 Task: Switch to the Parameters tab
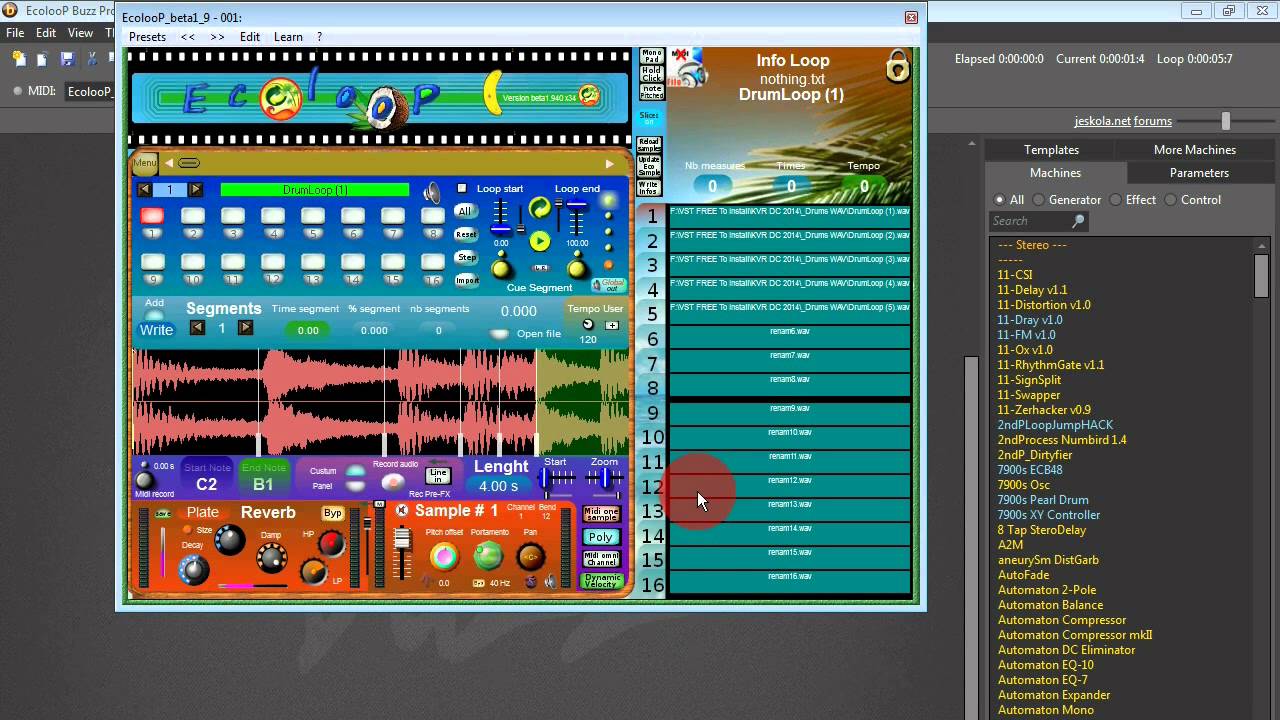[x=1199, y=173]
